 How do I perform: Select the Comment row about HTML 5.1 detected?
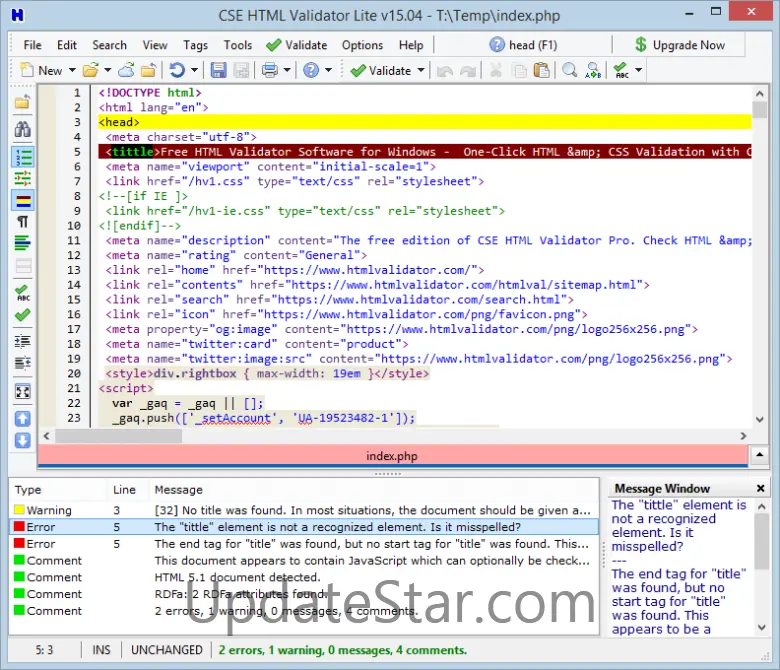(304, 577)
